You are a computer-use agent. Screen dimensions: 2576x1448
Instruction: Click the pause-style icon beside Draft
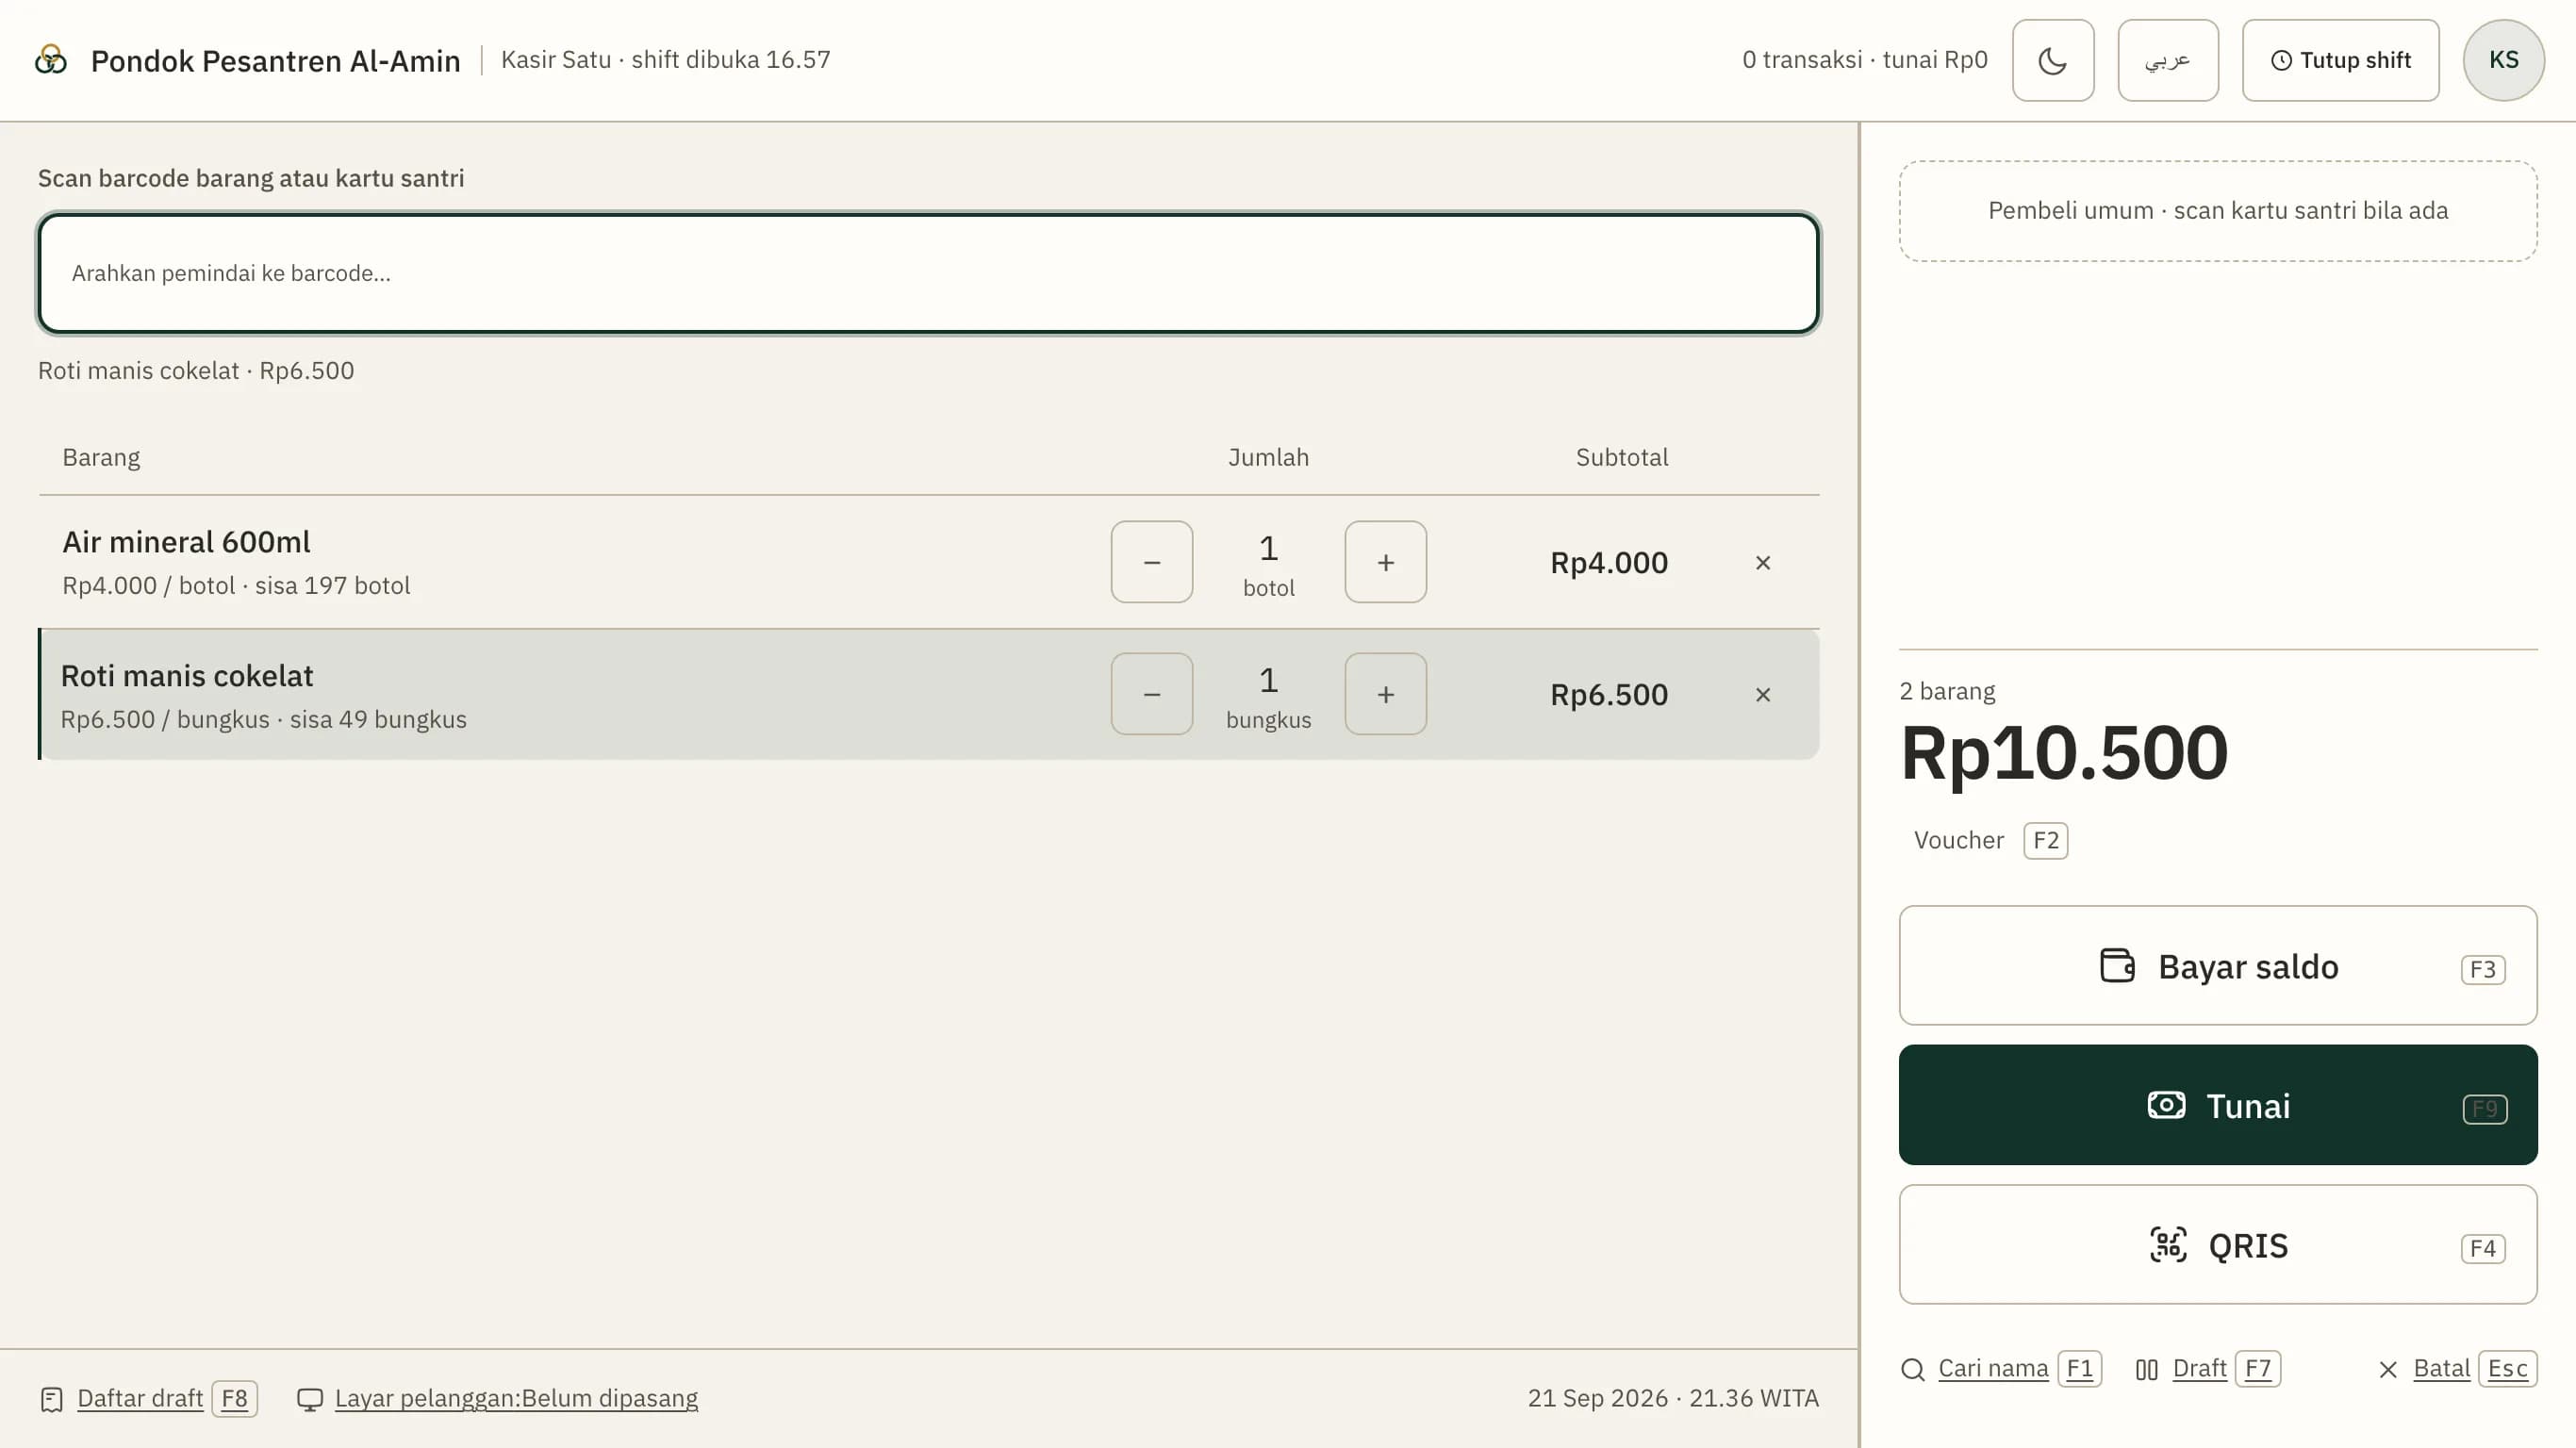[2146, 1369]
